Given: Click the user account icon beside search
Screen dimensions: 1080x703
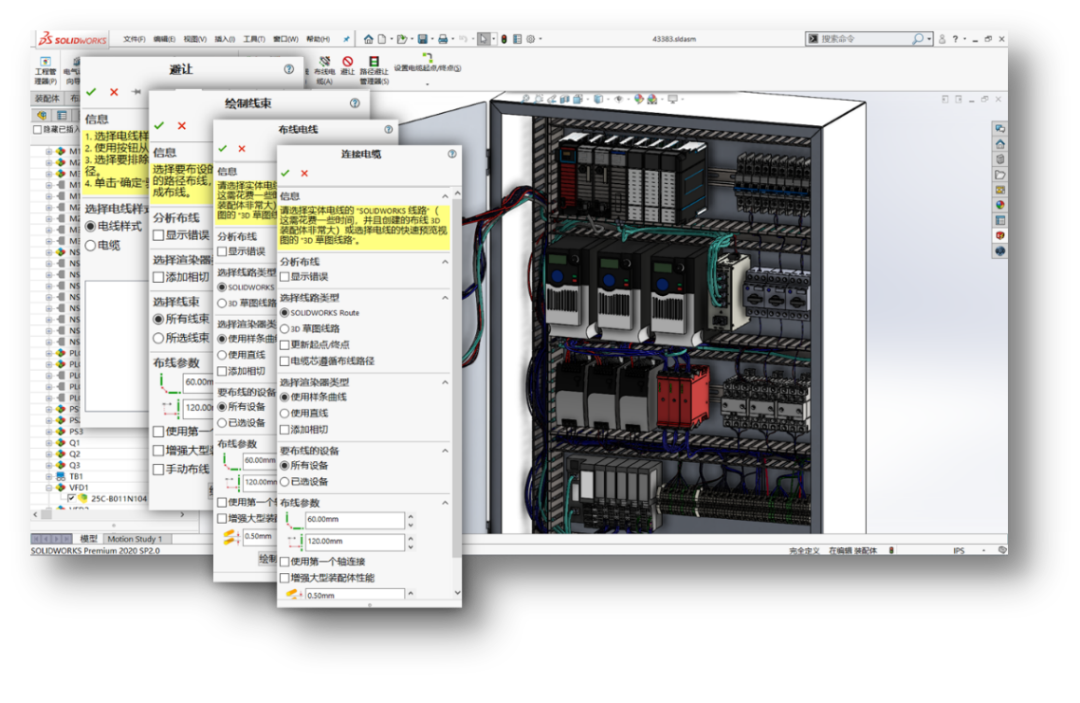Looking at the screenshot, I should click(942, 39).
